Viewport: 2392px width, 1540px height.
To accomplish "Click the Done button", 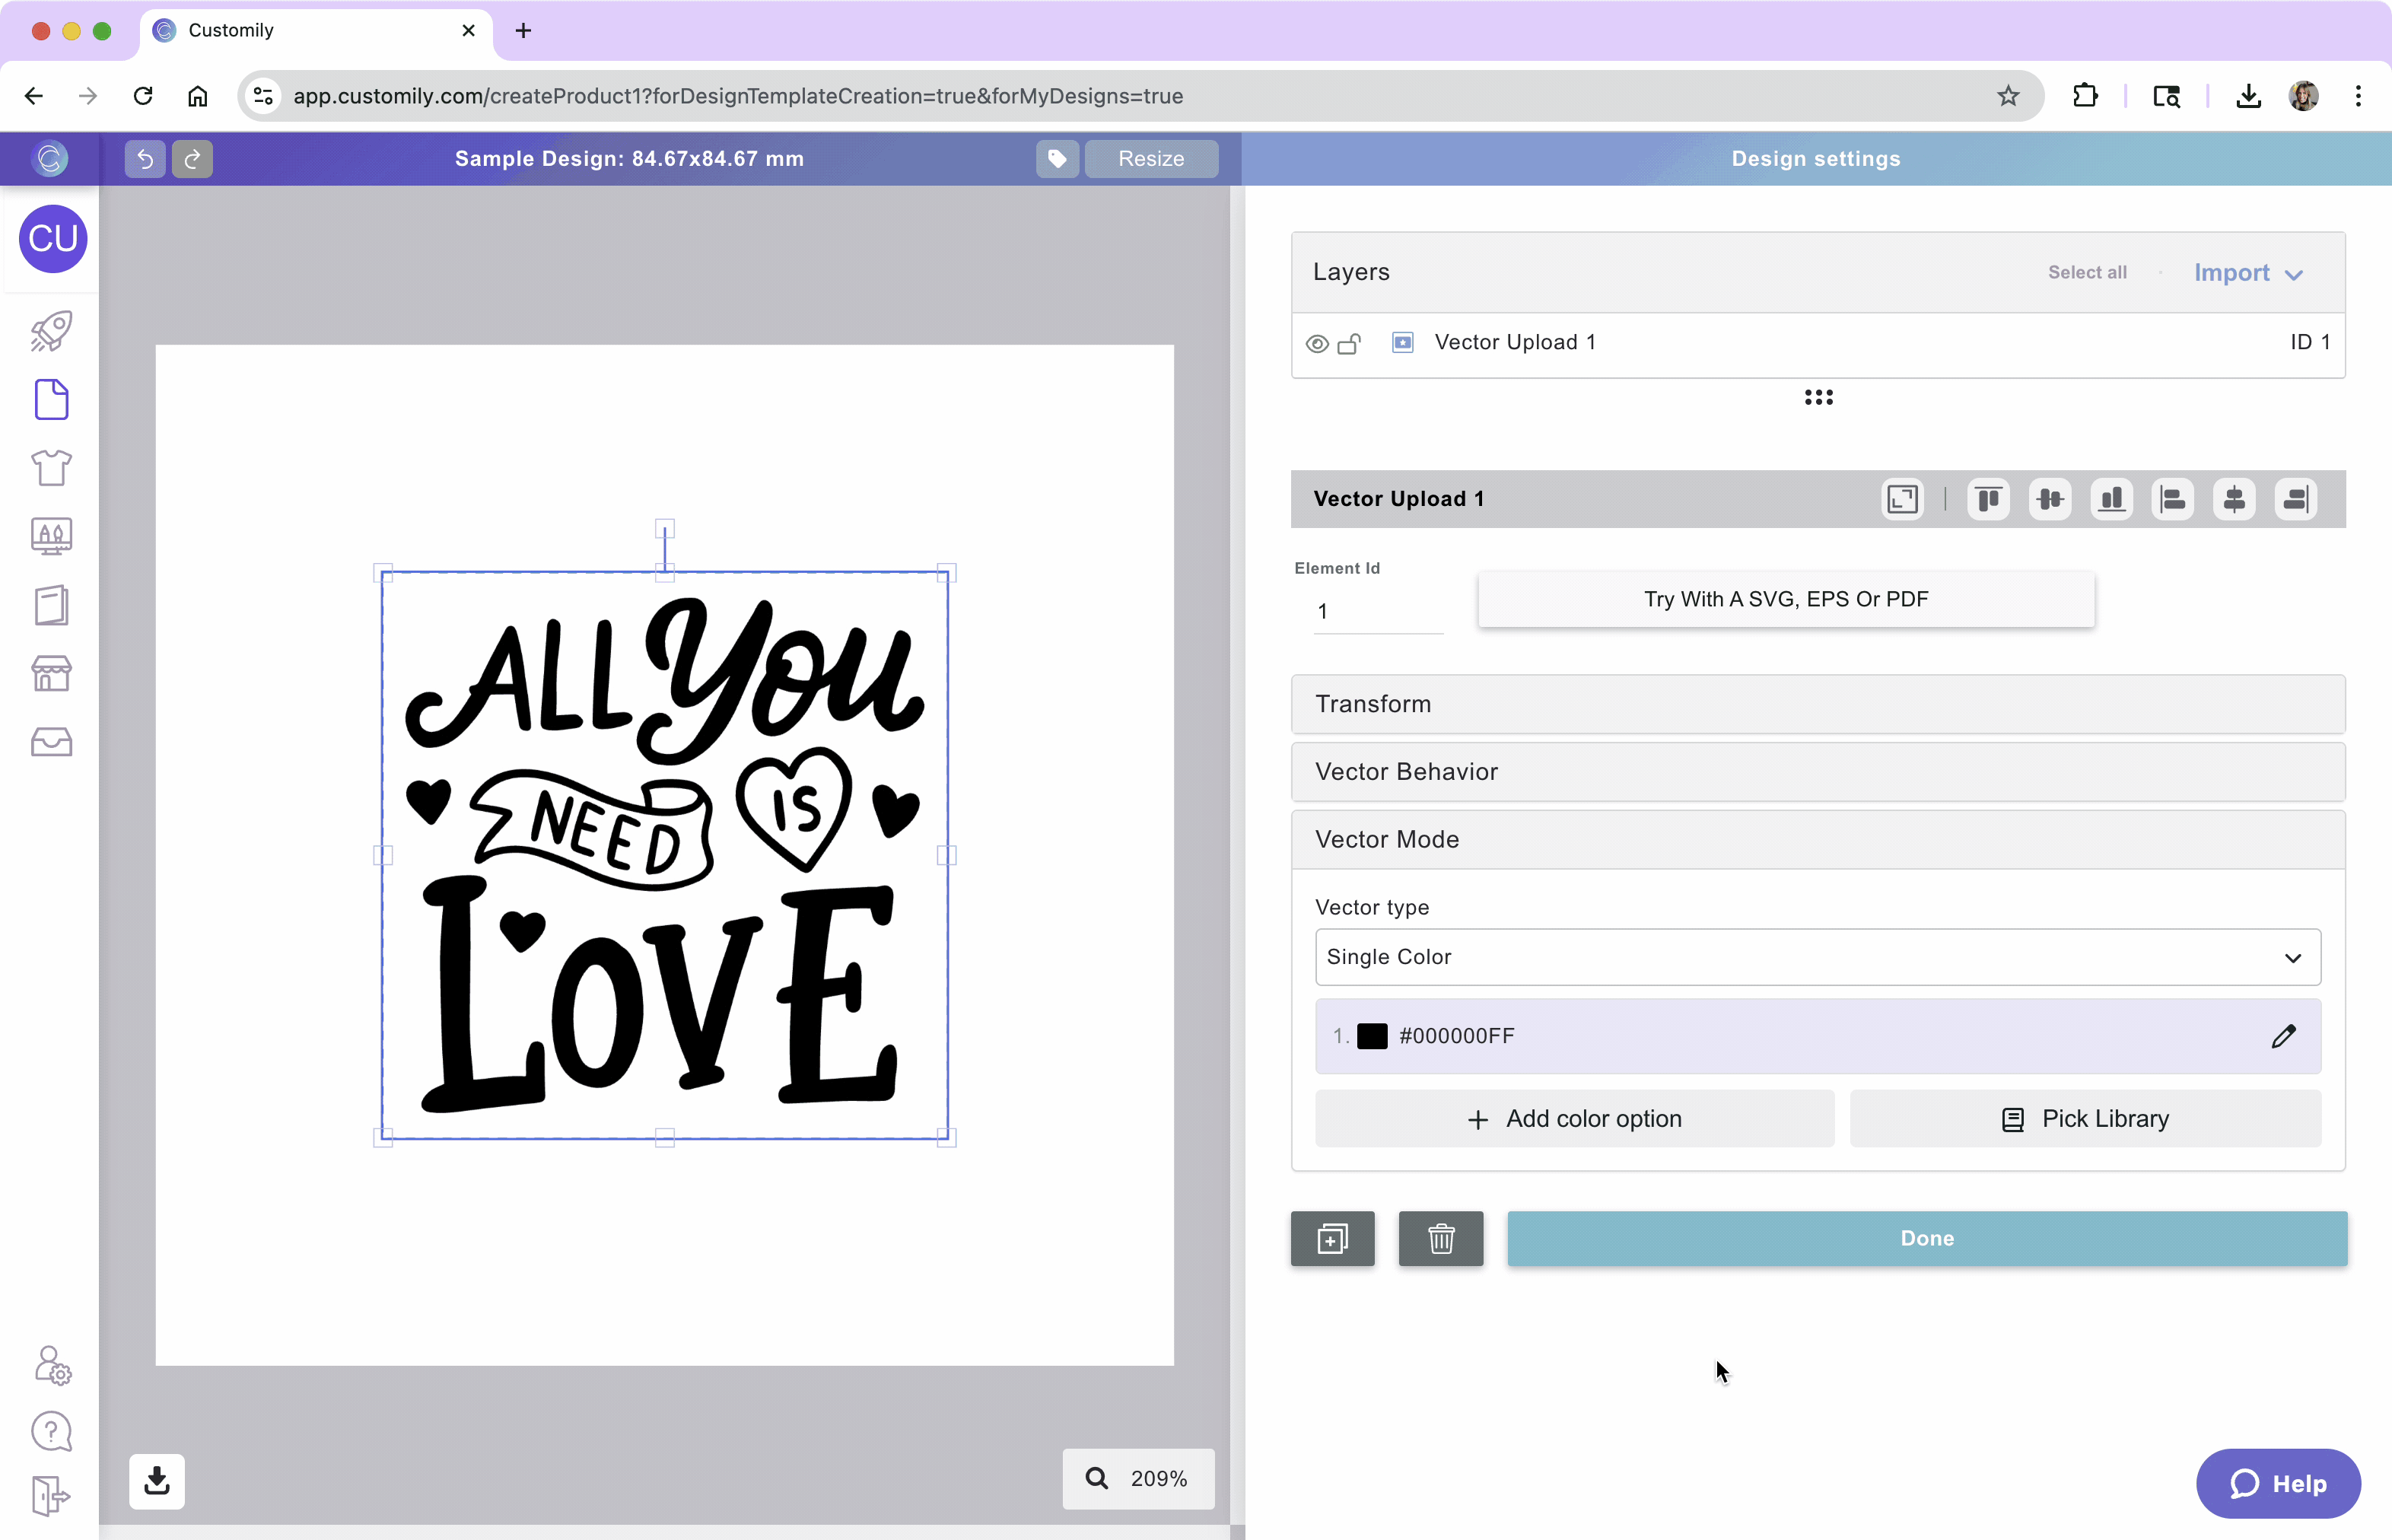I will click(x=1926, y=1238).
